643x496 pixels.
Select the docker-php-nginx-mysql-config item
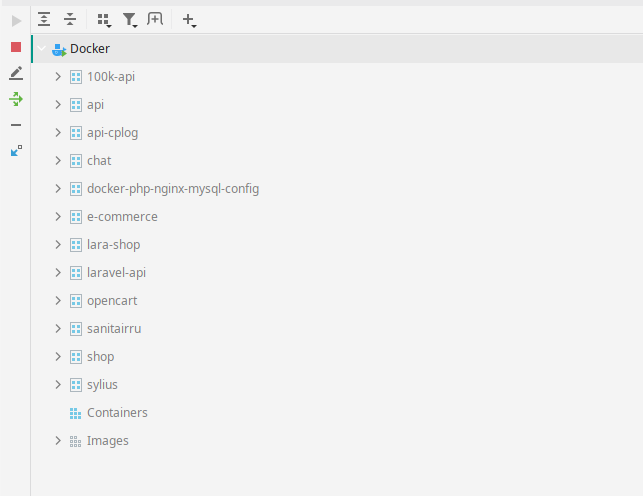click(x=173, y=189)
